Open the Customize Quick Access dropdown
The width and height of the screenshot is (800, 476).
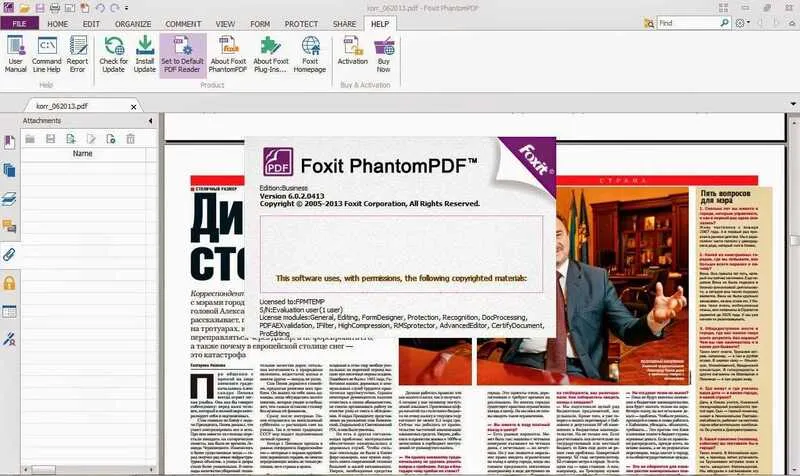tap(127, 8)
